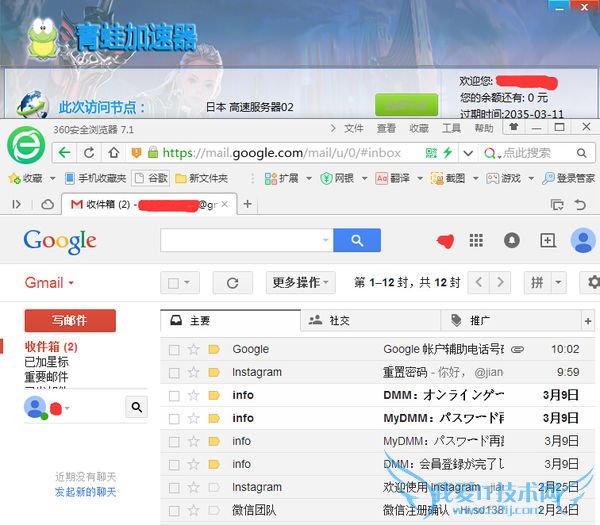This screenshot has height=525, width=600.
Task: Search chat contacts magnifier button
Action: [137, 407]
